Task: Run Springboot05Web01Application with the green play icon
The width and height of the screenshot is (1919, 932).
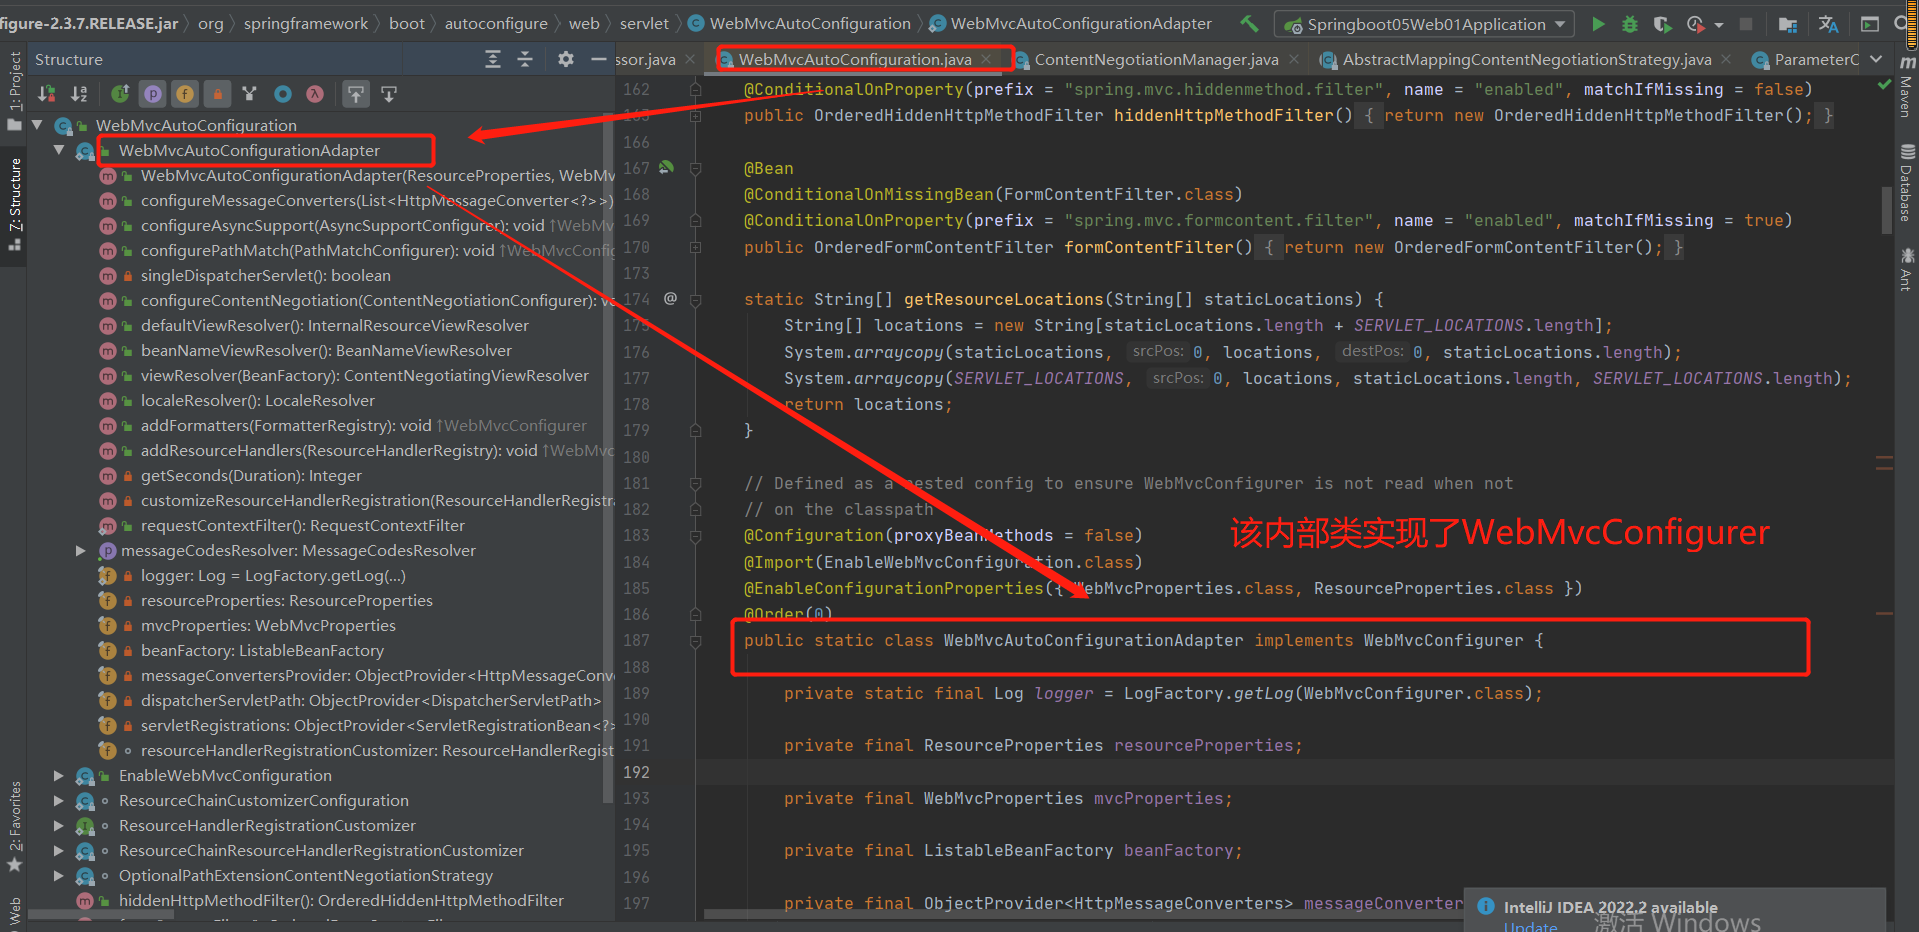Action: pyautogui.click(x=1598, y=24)
